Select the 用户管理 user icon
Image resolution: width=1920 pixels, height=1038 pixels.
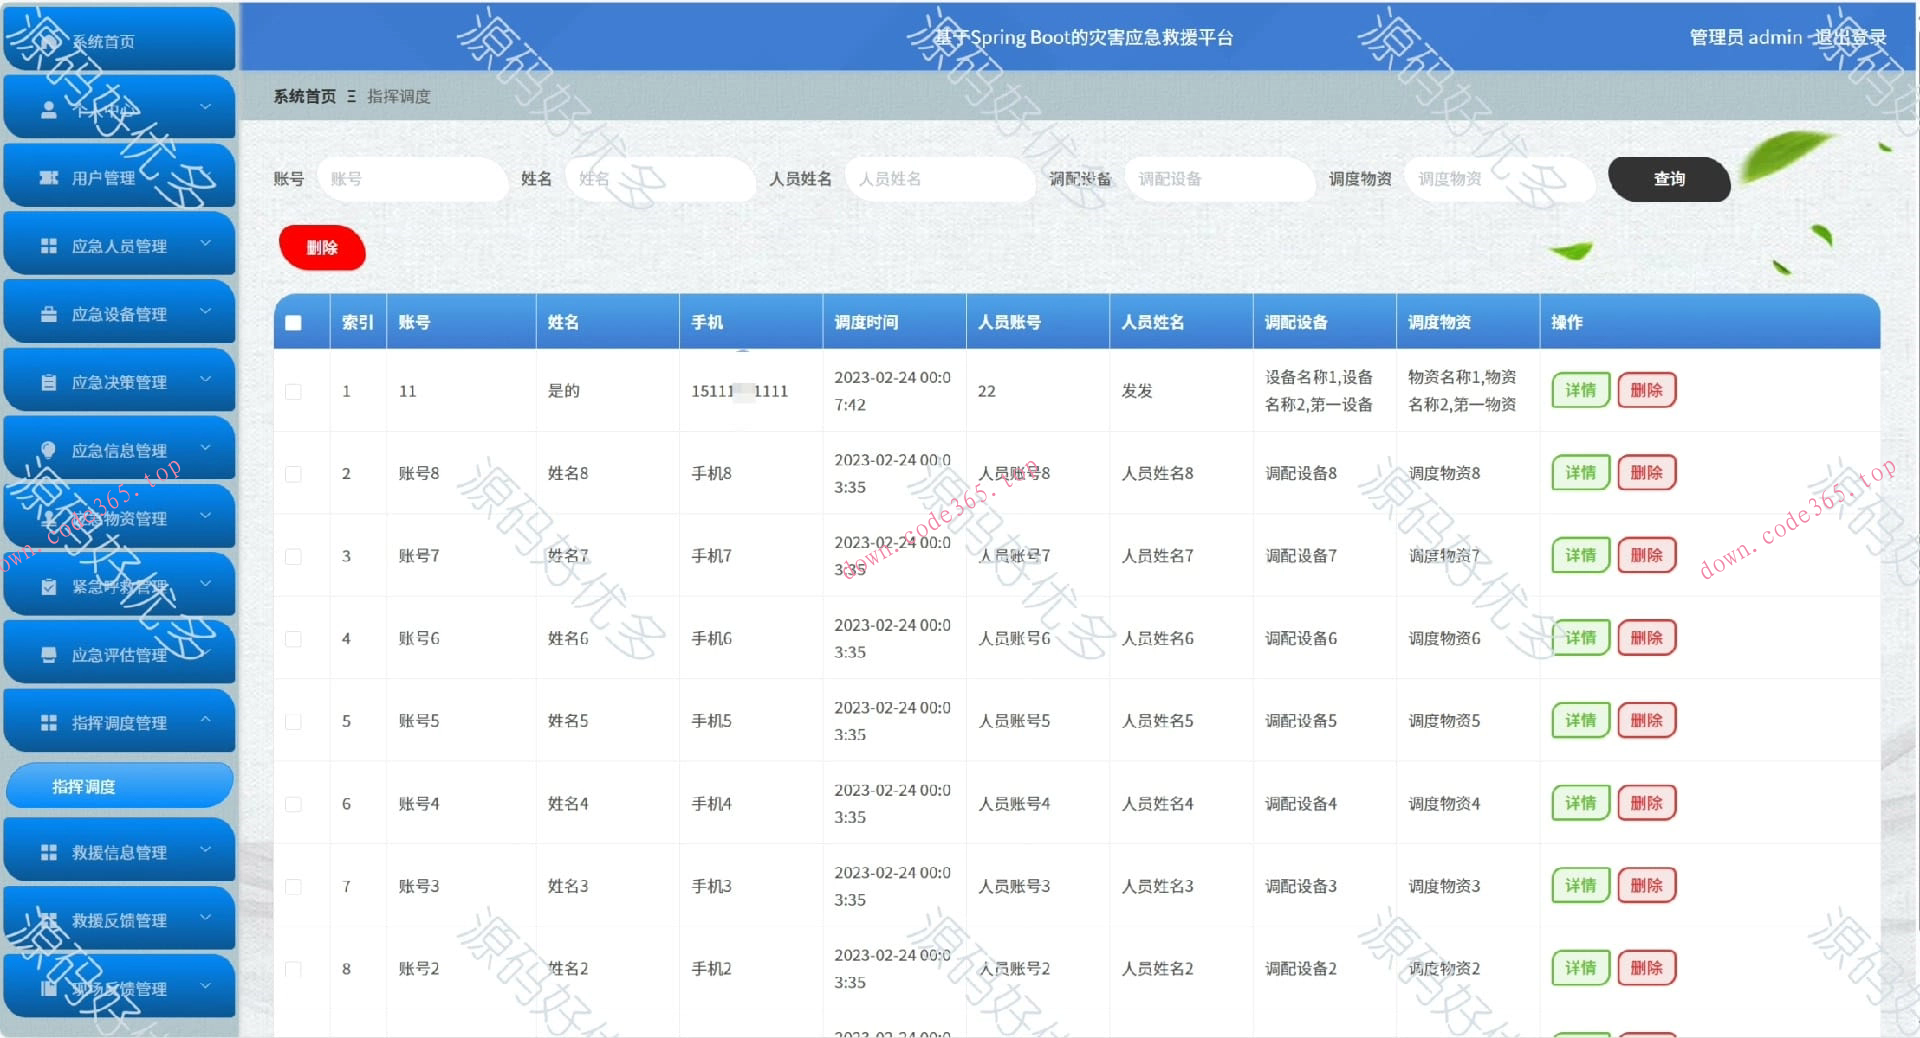click(48, 175)
